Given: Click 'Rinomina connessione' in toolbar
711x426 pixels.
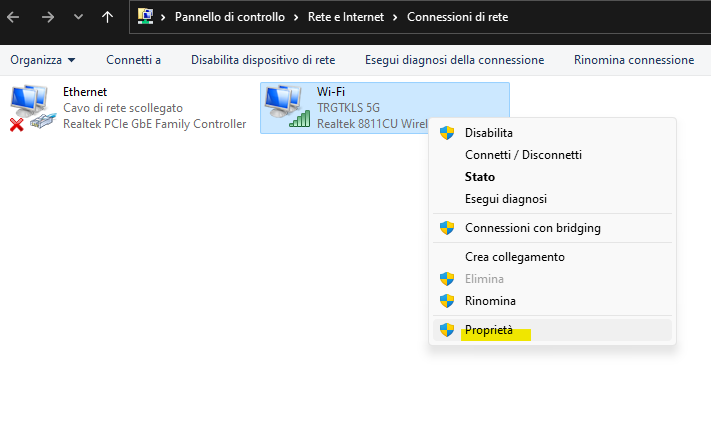Looking at the screenshot, I should click(633, 60).
